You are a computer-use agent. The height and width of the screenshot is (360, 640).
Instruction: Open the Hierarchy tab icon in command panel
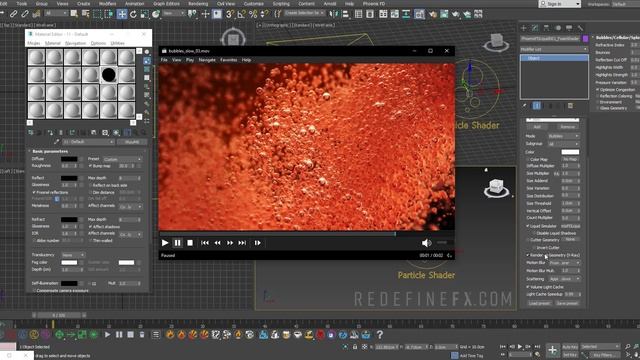point(547,28)
